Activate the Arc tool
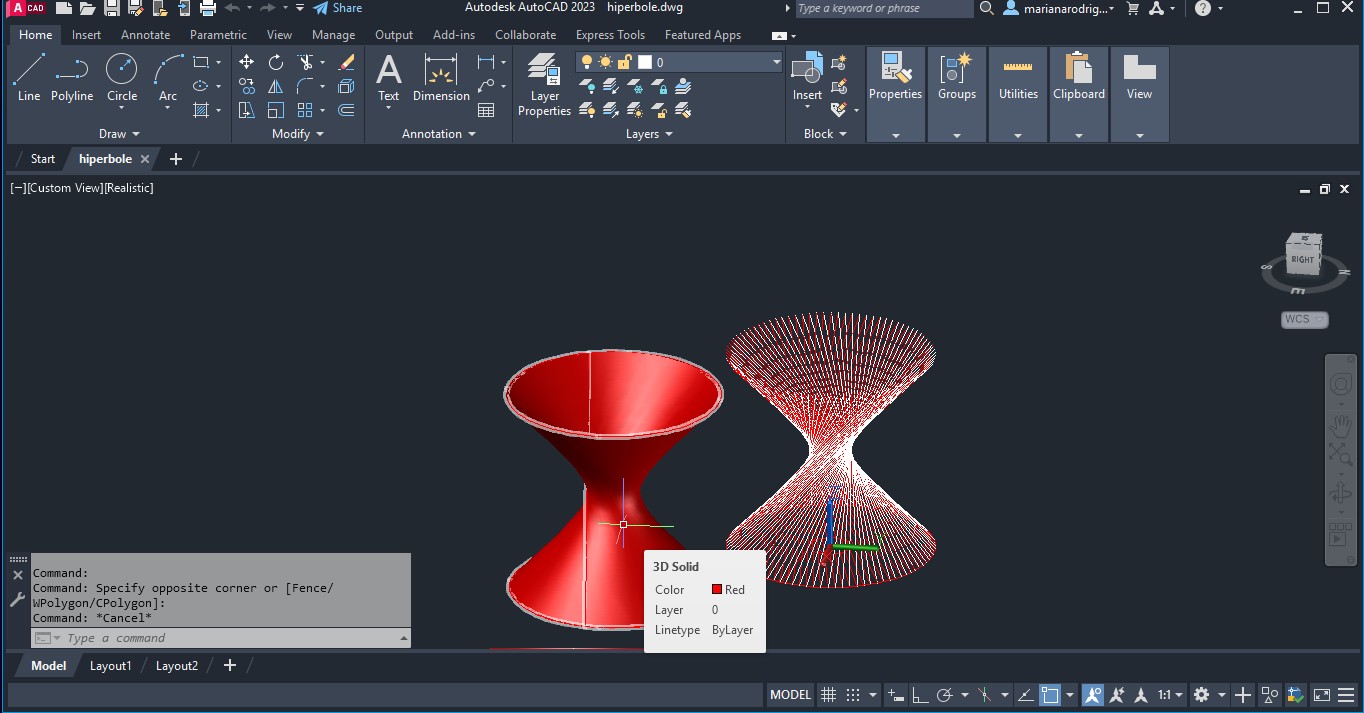 [167, 78]
